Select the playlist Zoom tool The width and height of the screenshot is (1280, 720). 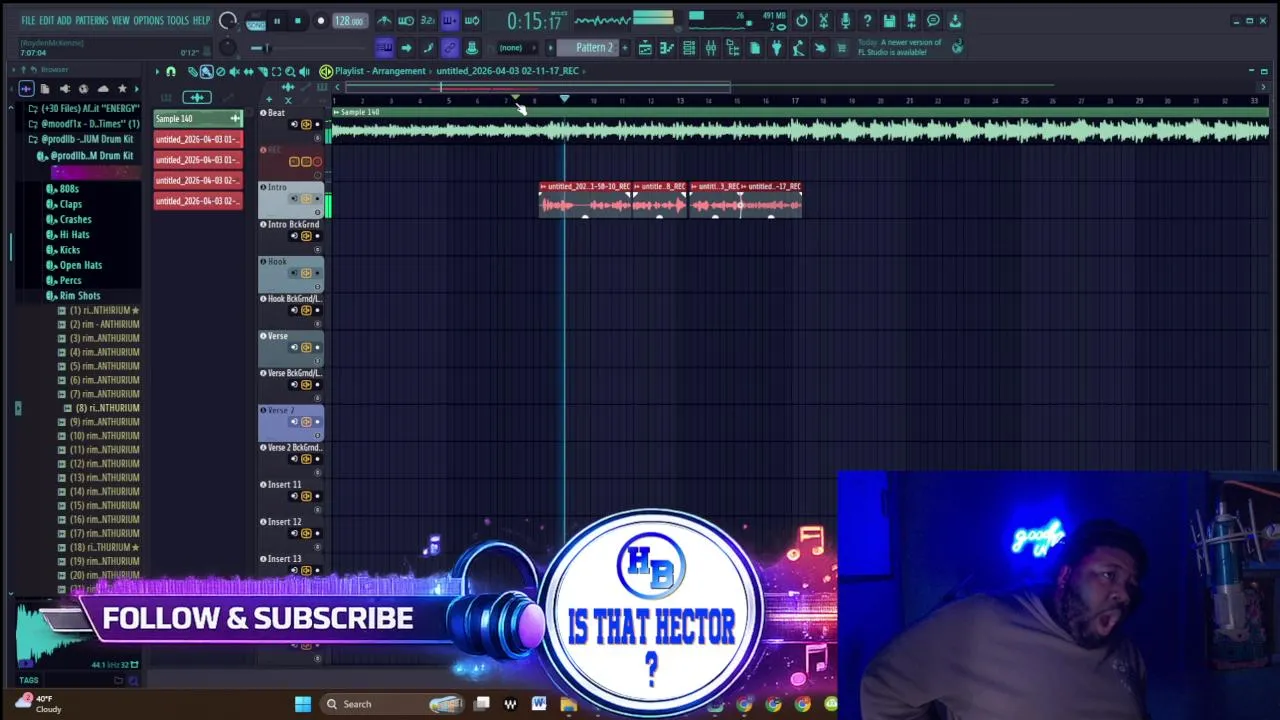pos(290,72)
